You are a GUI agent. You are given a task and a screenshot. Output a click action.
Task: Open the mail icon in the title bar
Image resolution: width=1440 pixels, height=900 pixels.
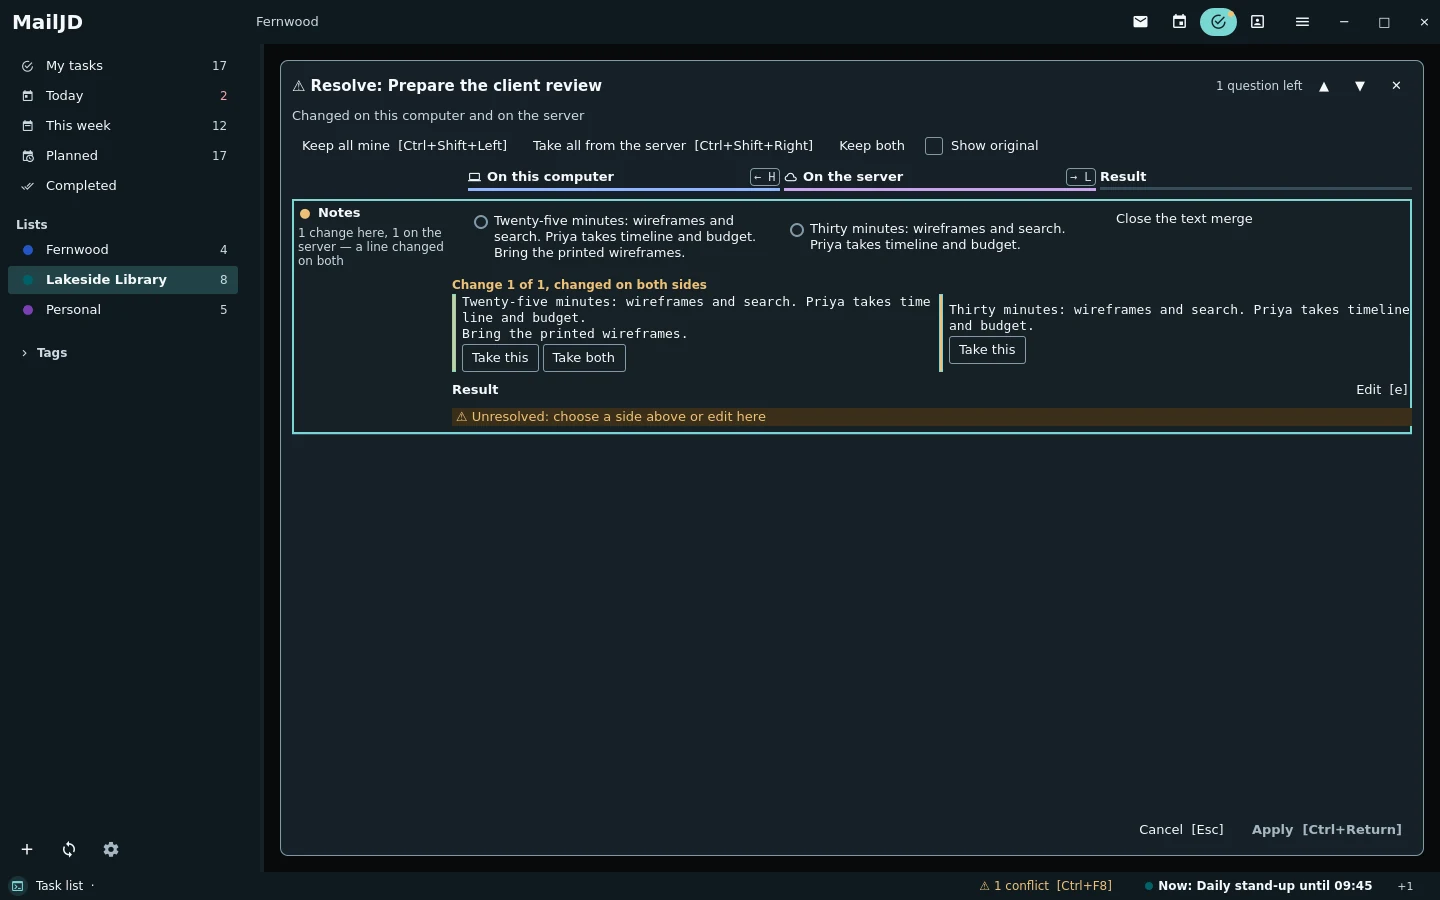tap(1140, 22)
